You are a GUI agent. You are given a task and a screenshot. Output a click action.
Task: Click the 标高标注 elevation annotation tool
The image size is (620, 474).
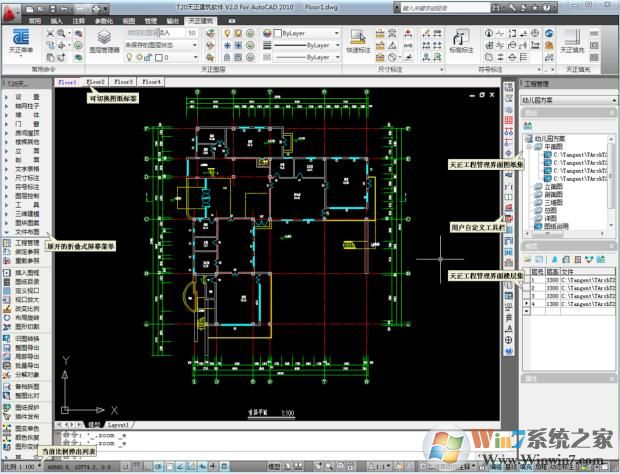coord(460,43)
